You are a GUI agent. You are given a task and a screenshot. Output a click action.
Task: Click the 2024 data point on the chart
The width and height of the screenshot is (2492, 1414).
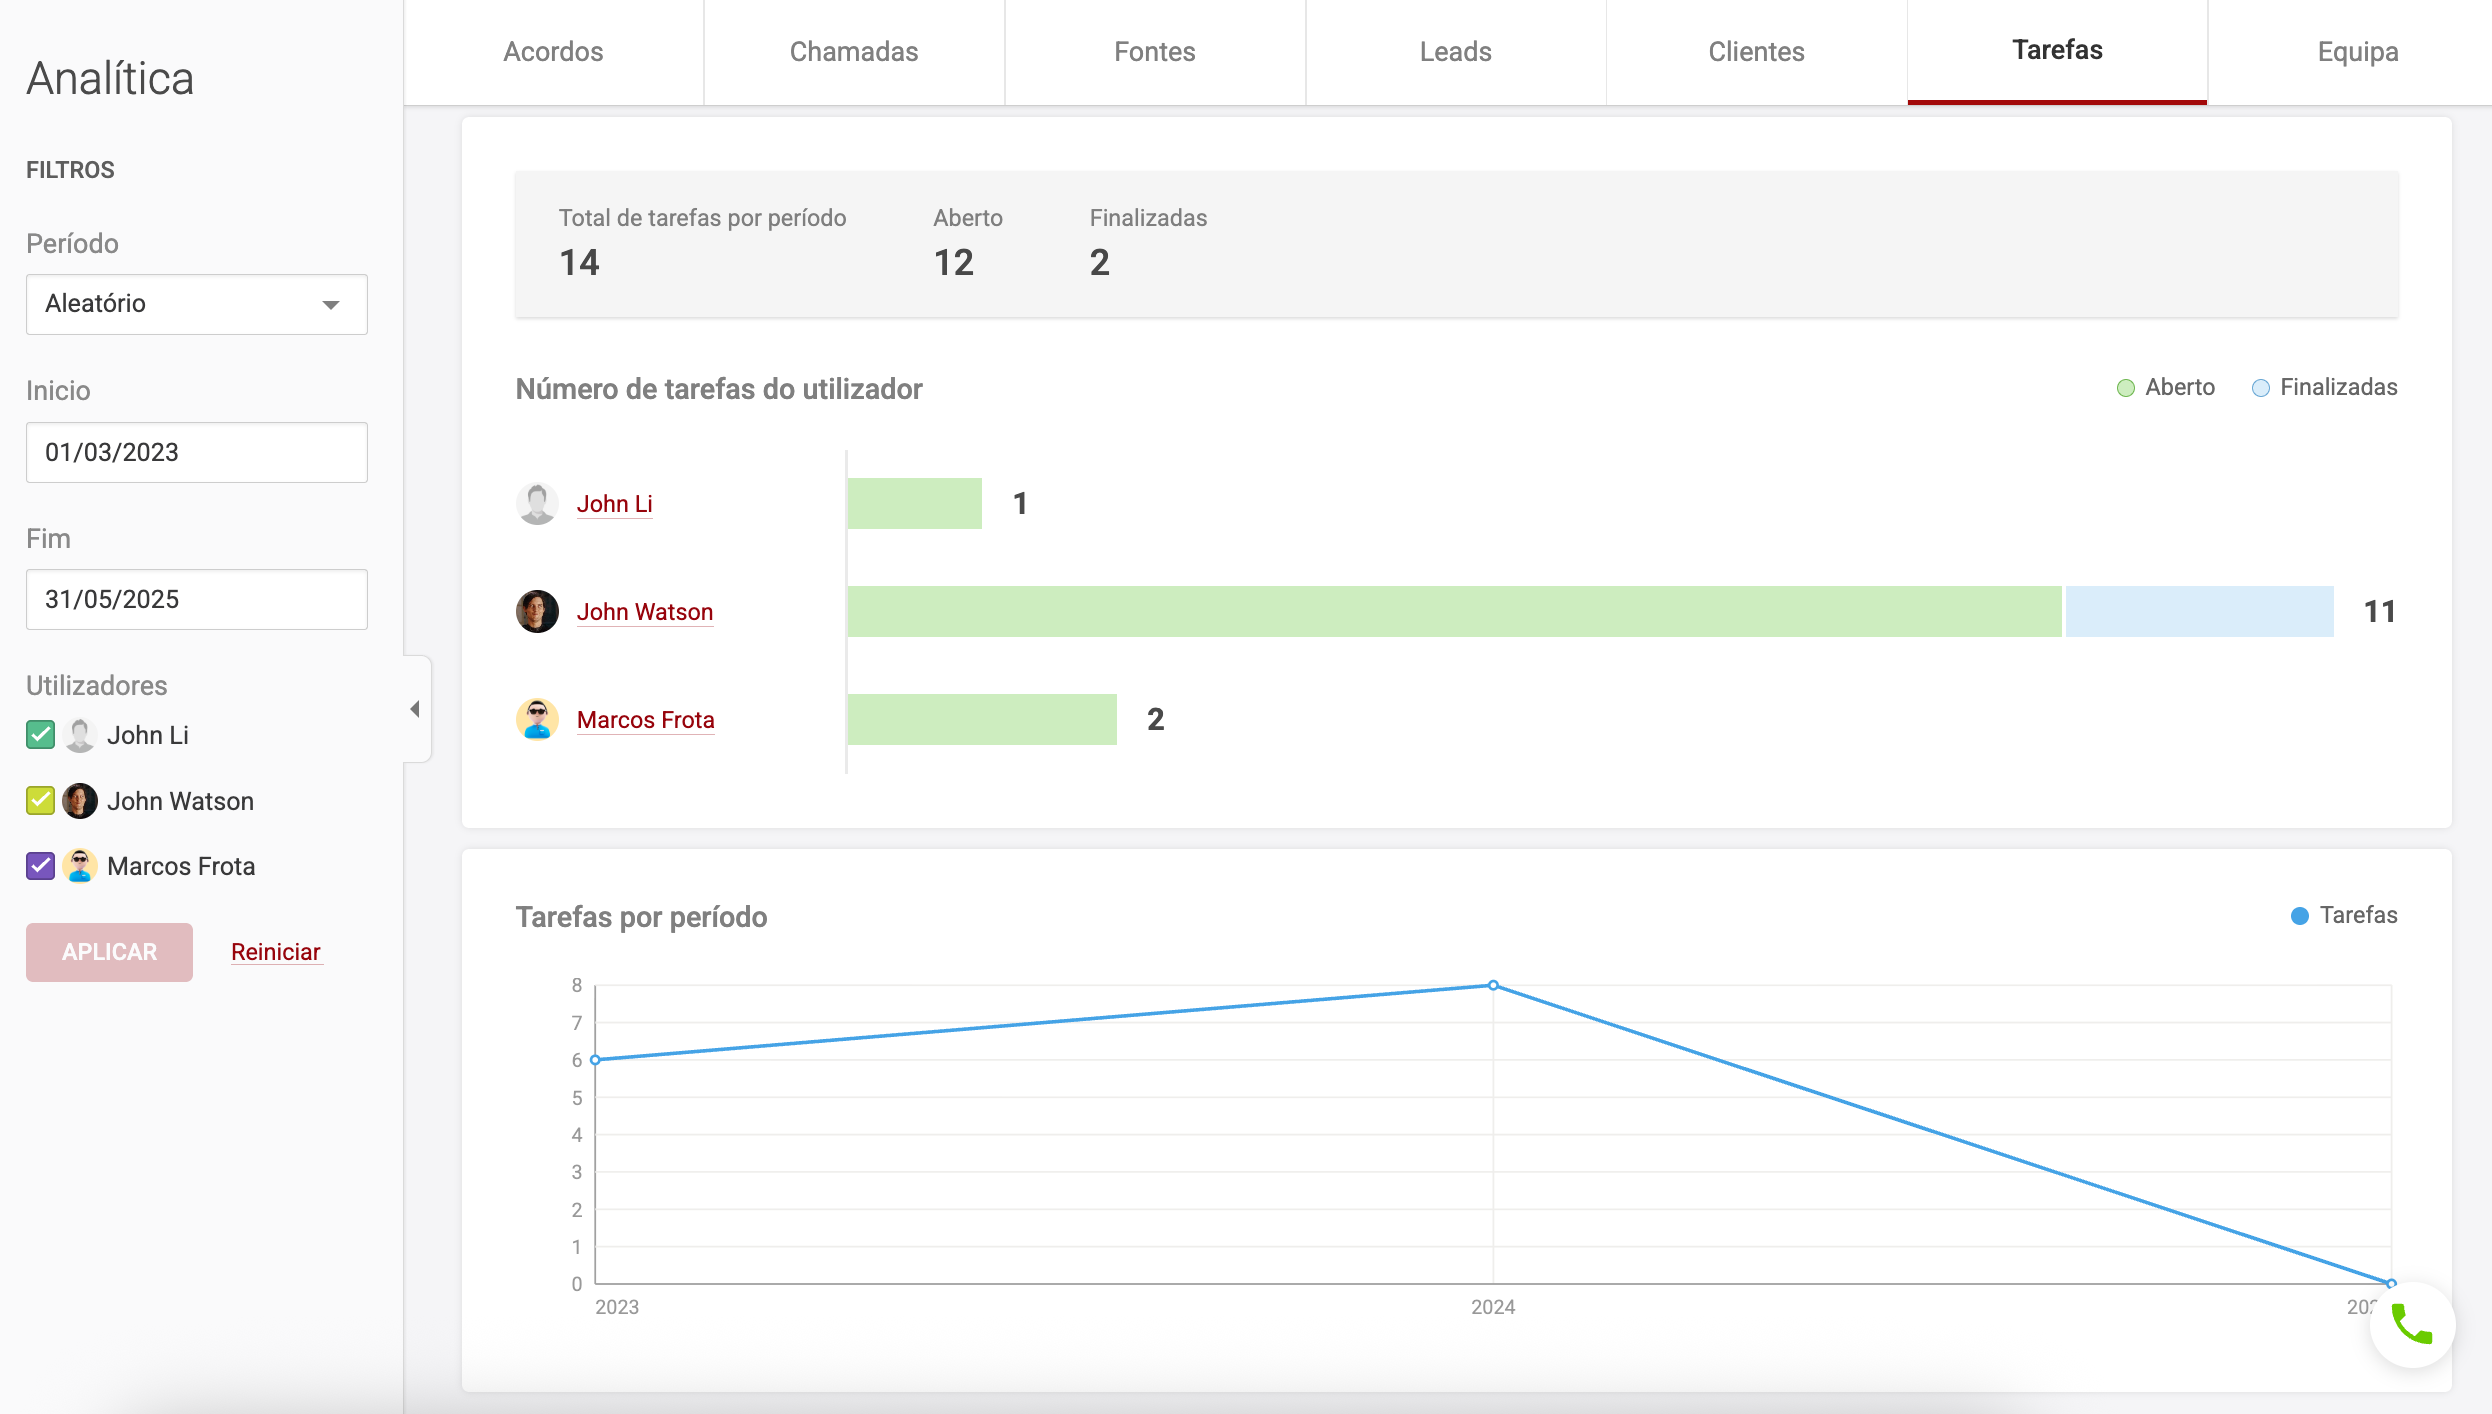pyautogui.click(x=1493, y=986)
